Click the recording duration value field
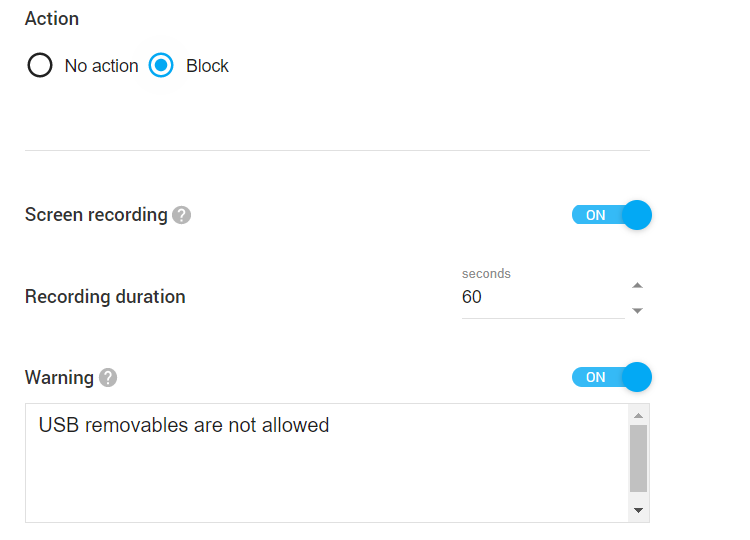 (540, 298)
